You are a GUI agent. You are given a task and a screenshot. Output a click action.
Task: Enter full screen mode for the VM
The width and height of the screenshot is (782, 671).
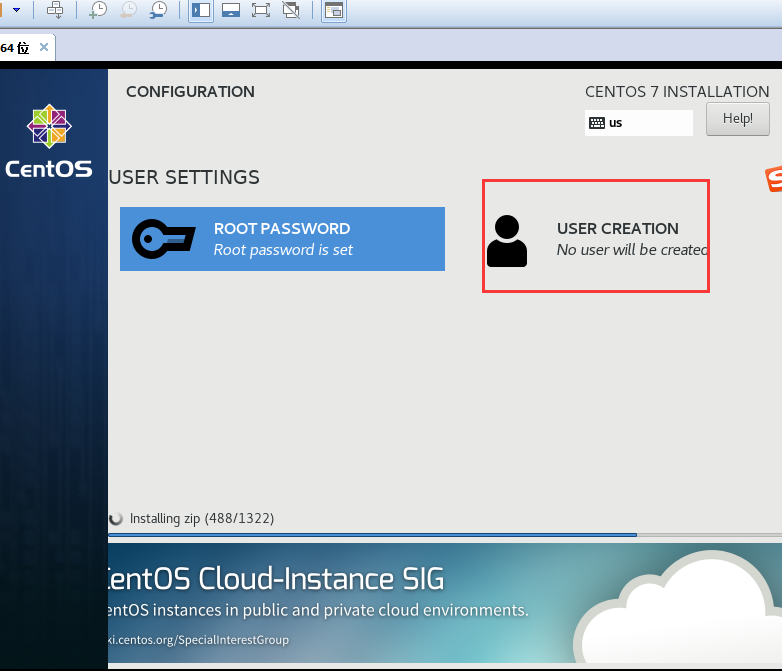point(261,10)
